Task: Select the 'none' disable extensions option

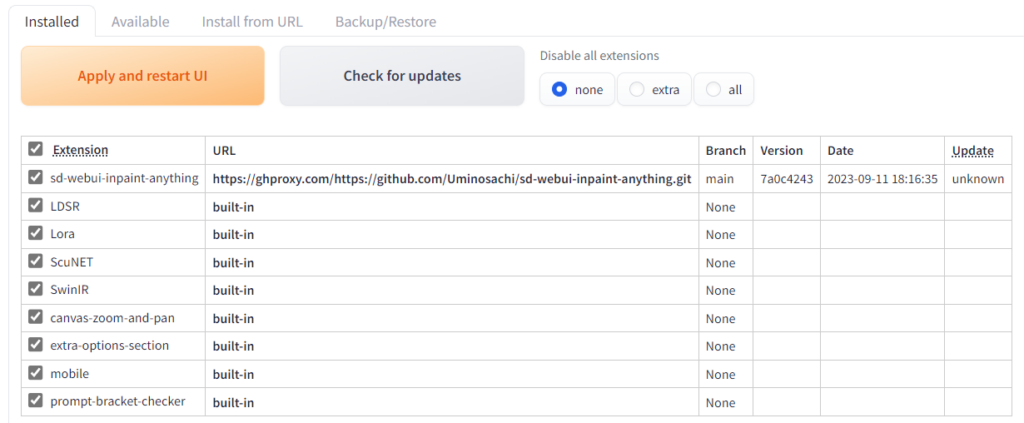Action: click(x=560, y=89)
